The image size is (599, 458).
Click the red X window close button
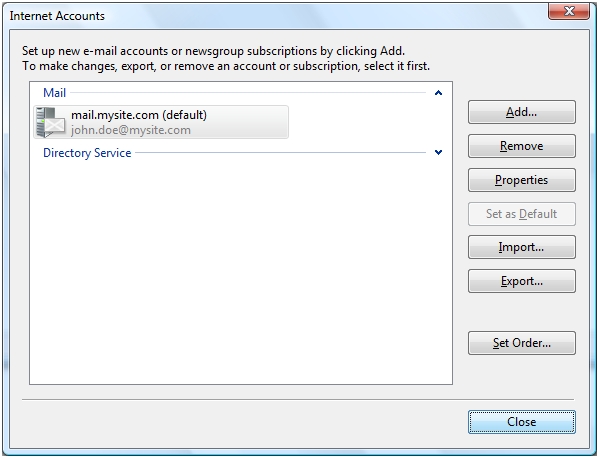[x=569, y=11]
